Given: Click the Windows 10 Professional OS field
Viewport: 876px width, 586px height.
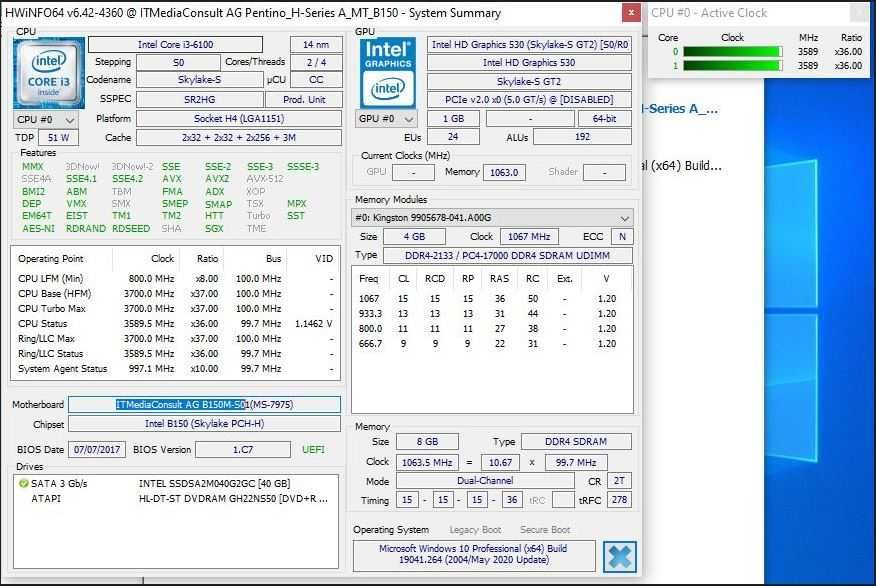Looking at the screenshot, I should click(x=474, y=555).
